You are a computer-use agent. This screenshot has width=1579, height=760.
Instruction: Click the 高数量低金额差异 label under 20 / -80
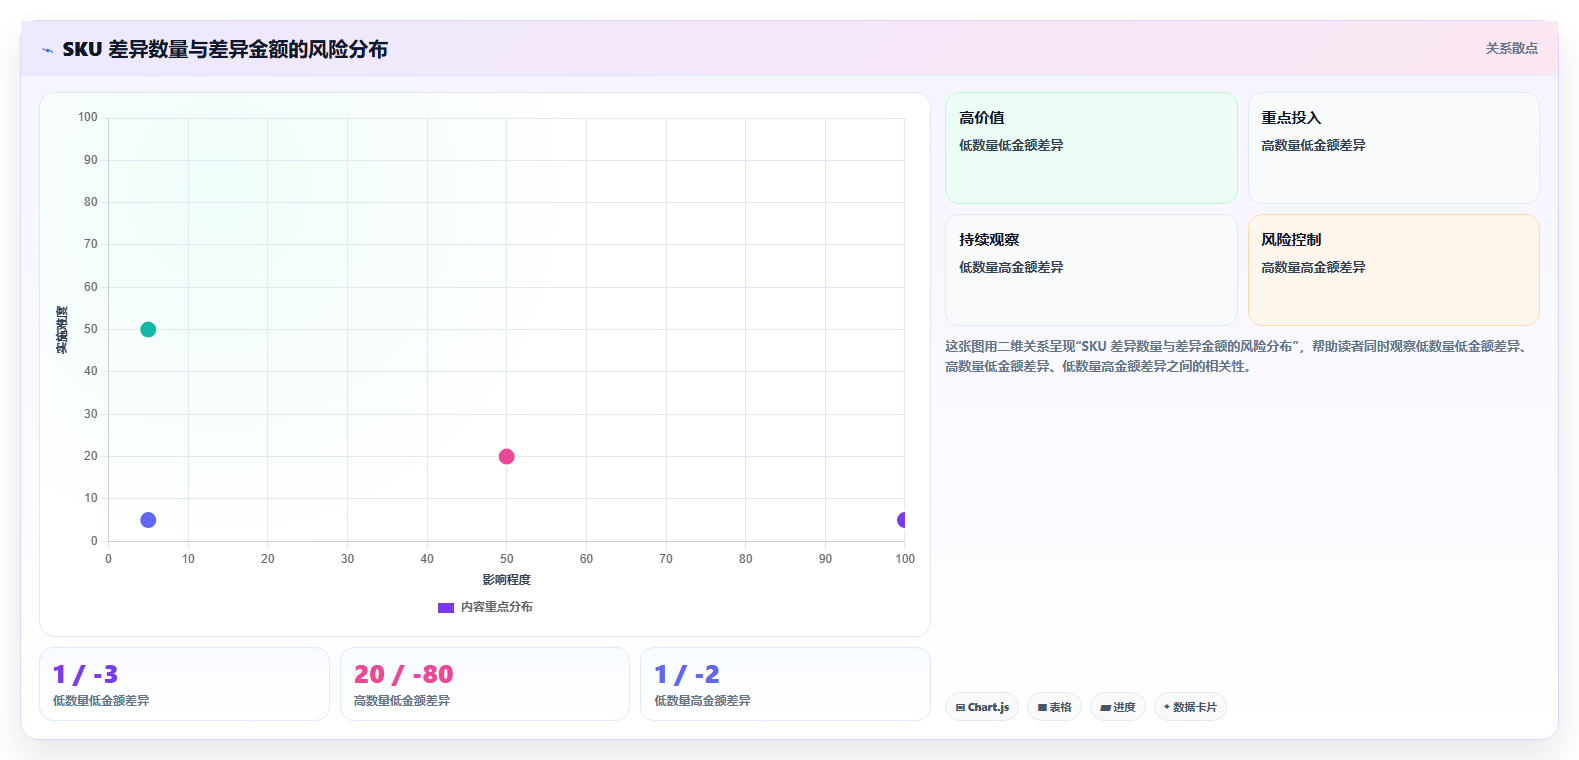tap(402, 701)
